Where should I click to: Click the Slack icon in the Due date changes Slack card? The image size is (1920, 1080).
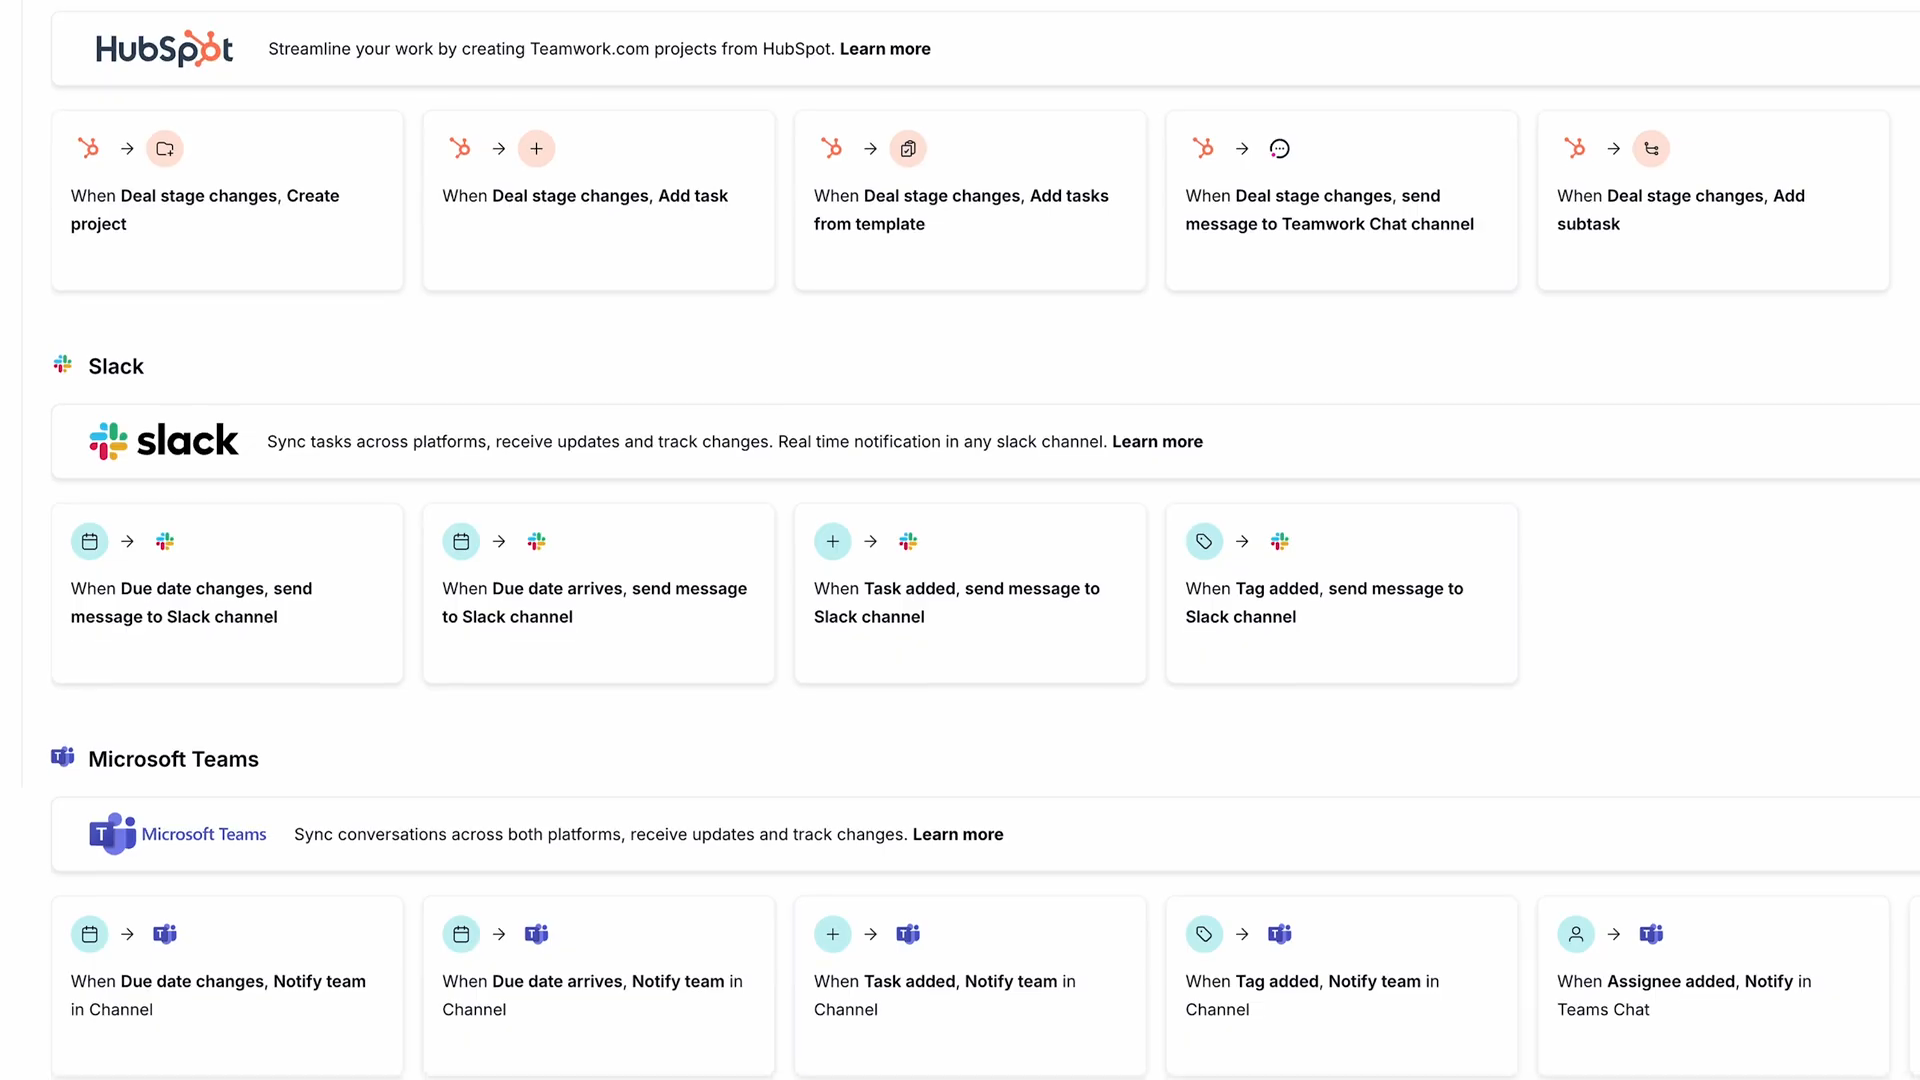tap(165, 542)
